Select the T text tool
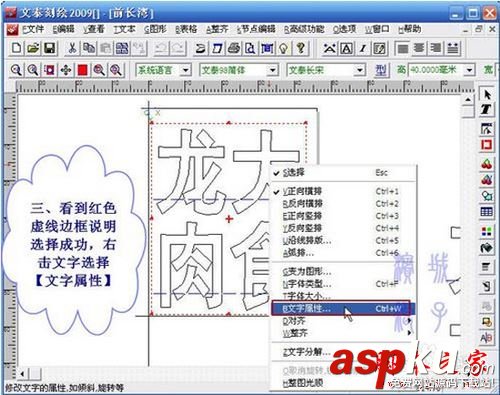The height and width of the screenshot is (395, 500). point(486,109)
